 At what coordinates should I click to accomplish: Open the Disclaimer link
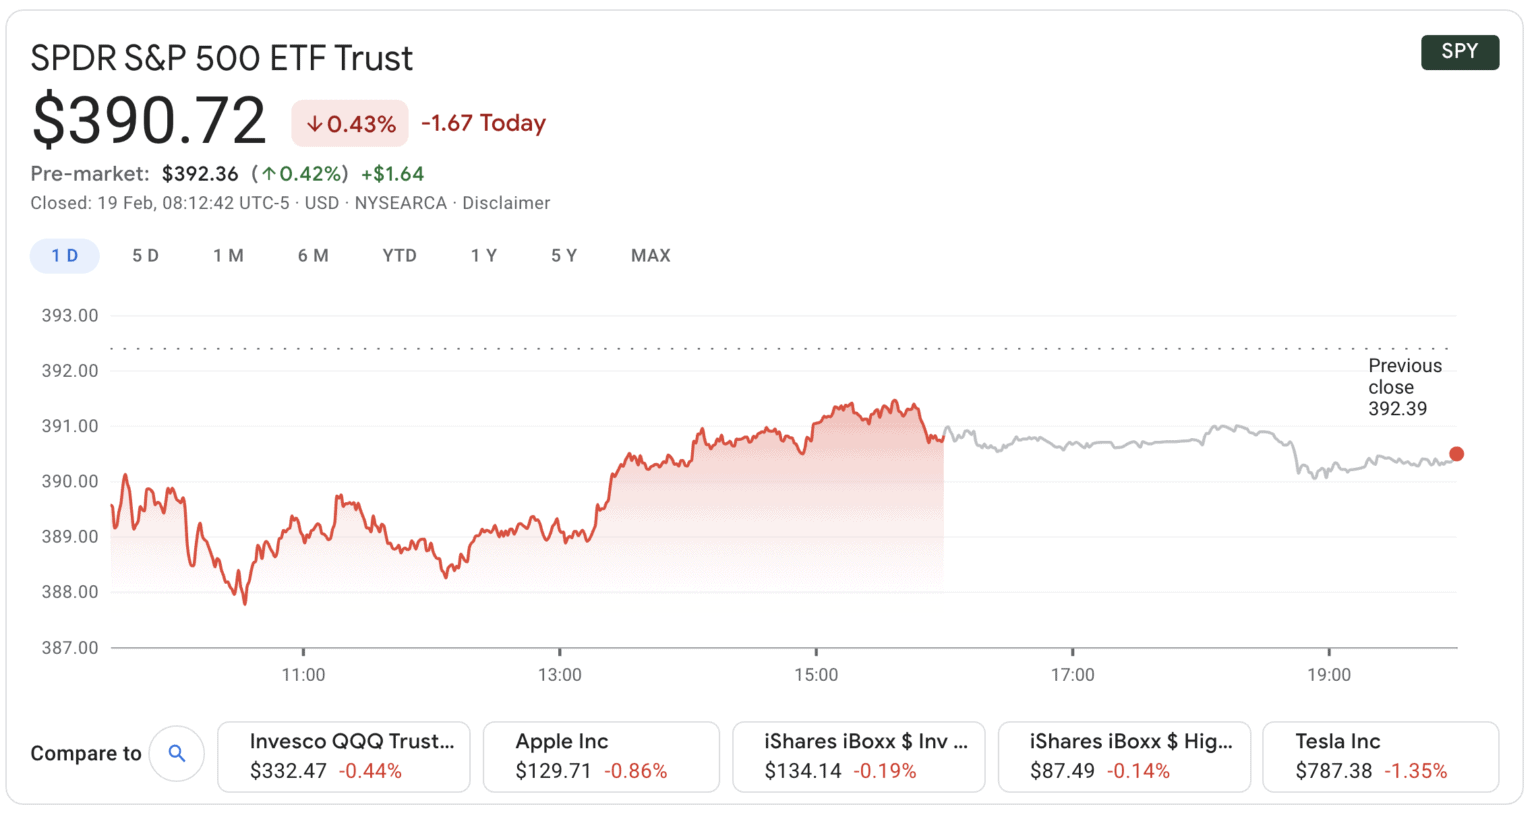(506, 202)
